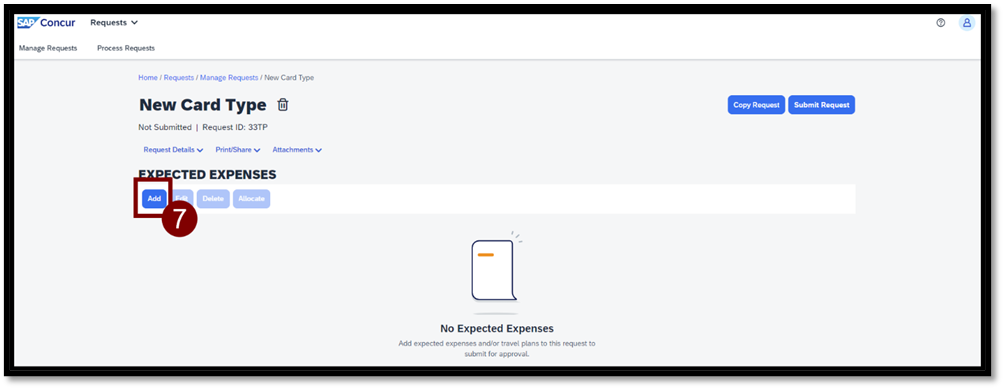Follow the Manage Requests breadcrumb link
The height and width of the screenshot is (389, 1004).
229,77
